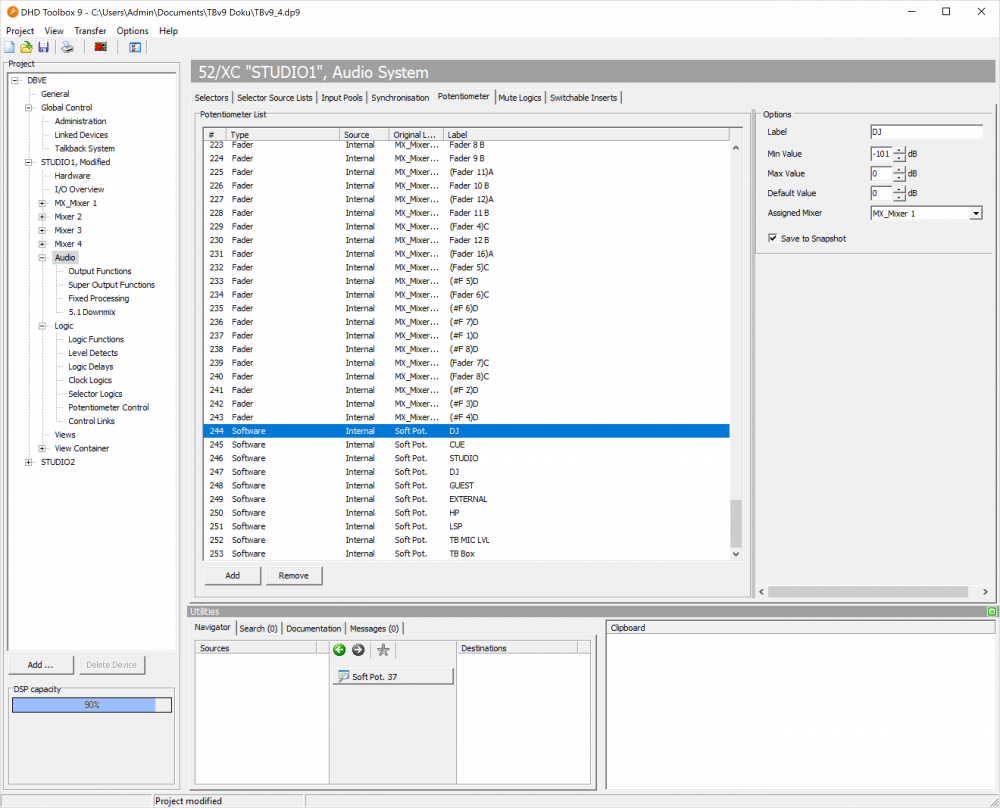Click the forward arrow in Navigator
The width and height of the screenshot is (1000, 808).
pyautogui.click(x=358, y=650)
